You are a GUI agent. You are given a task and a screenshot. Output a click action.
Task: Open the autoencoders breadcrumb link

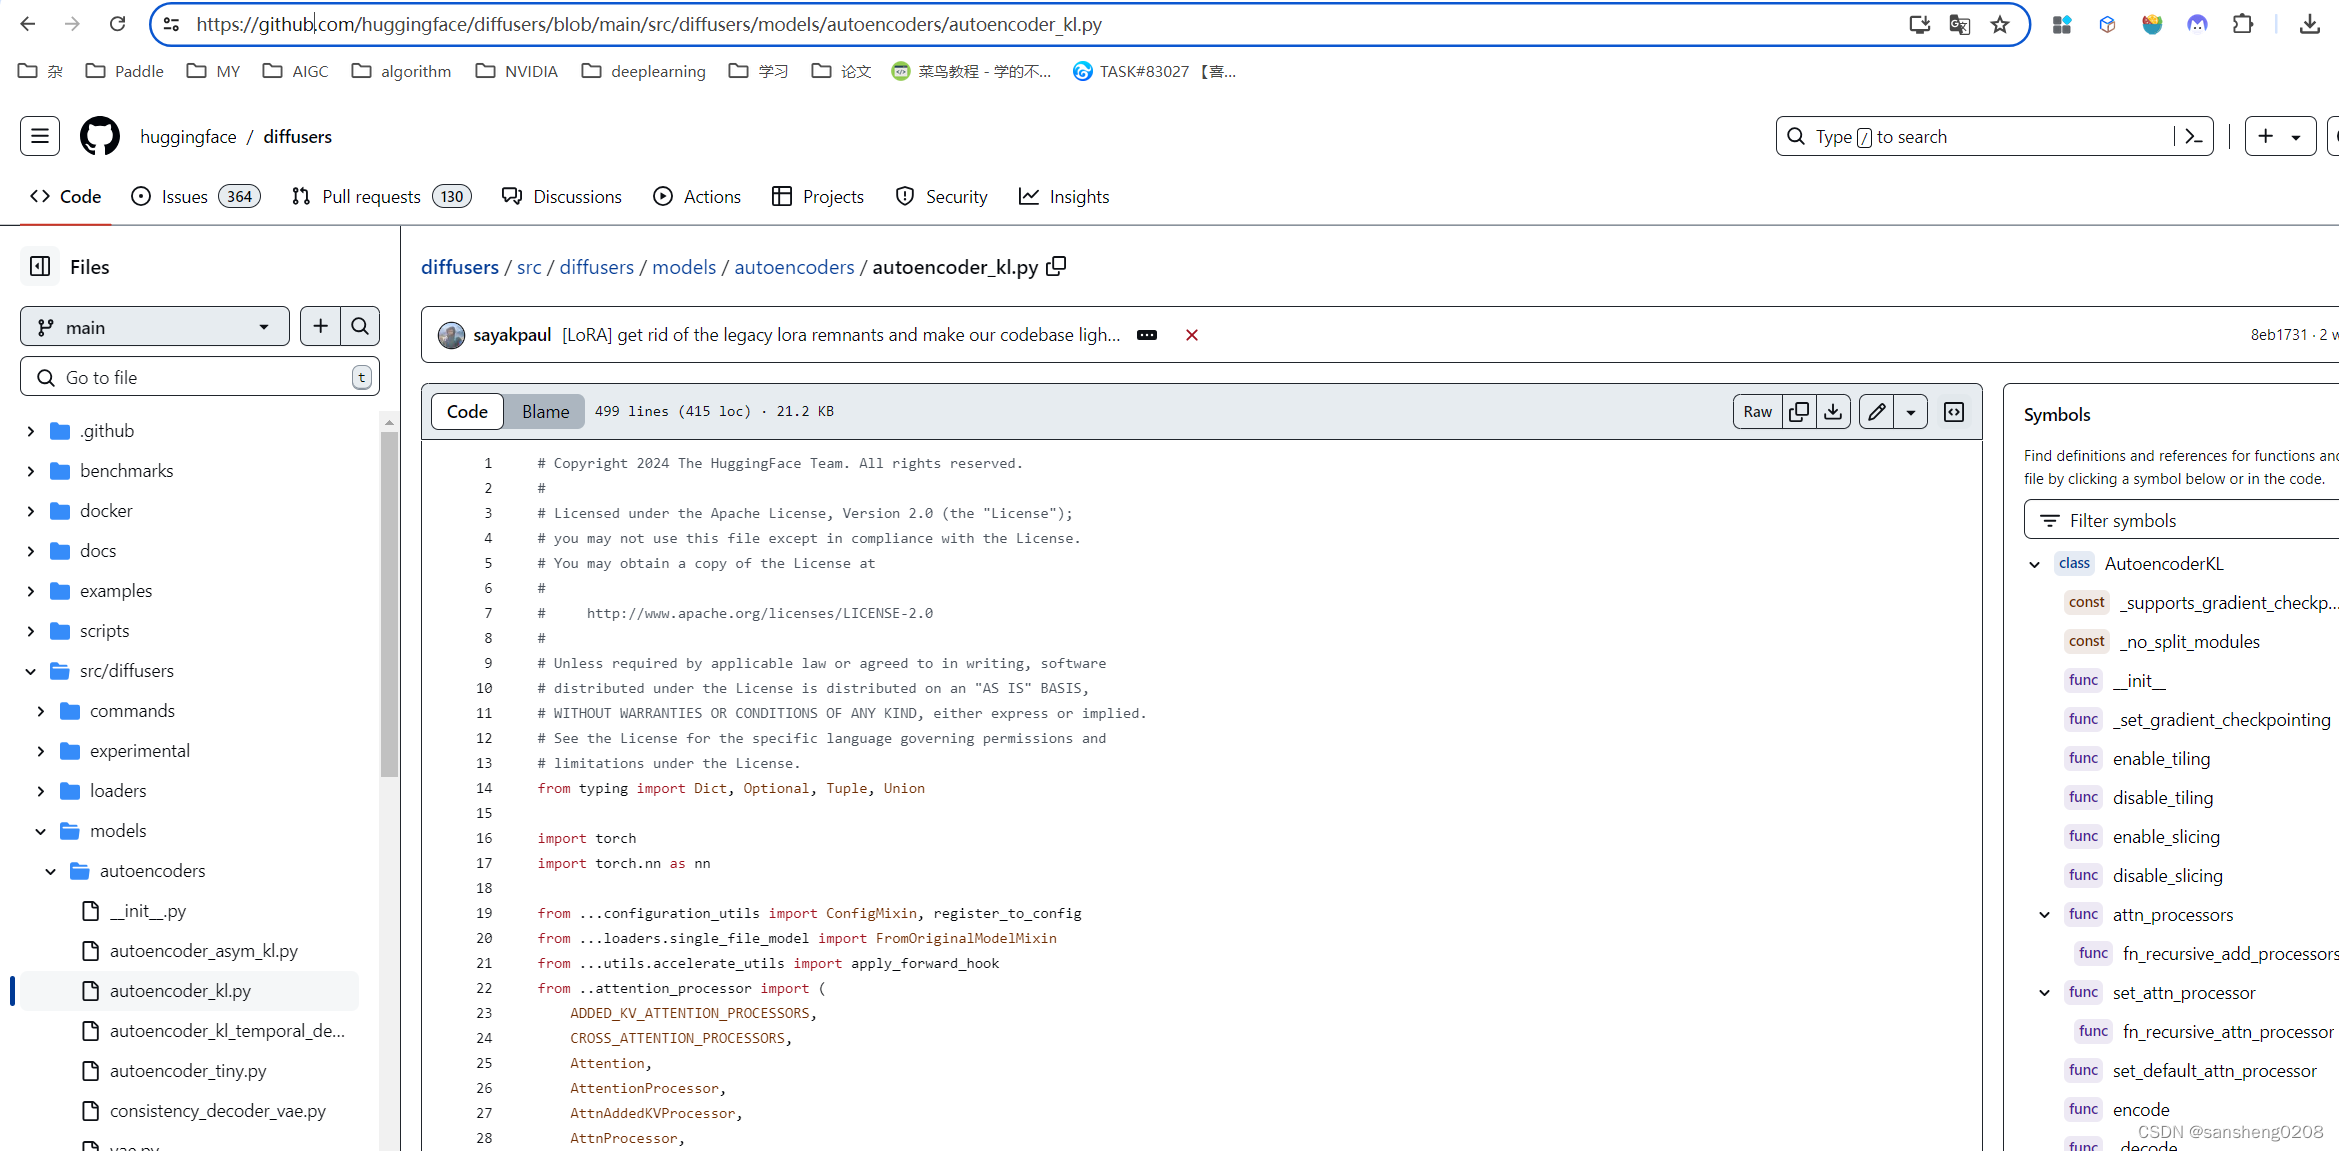794,267
